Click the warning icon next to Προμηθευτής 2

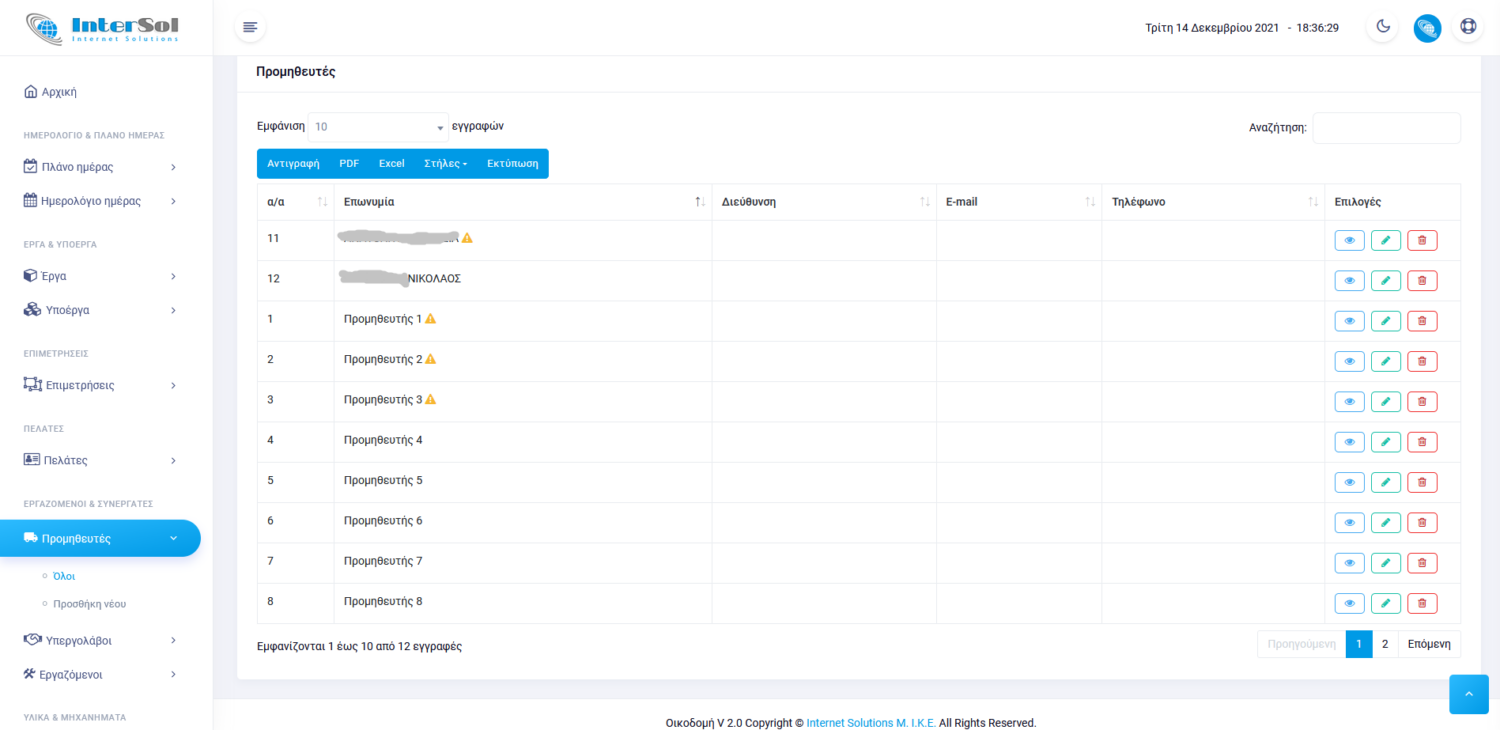431,359
